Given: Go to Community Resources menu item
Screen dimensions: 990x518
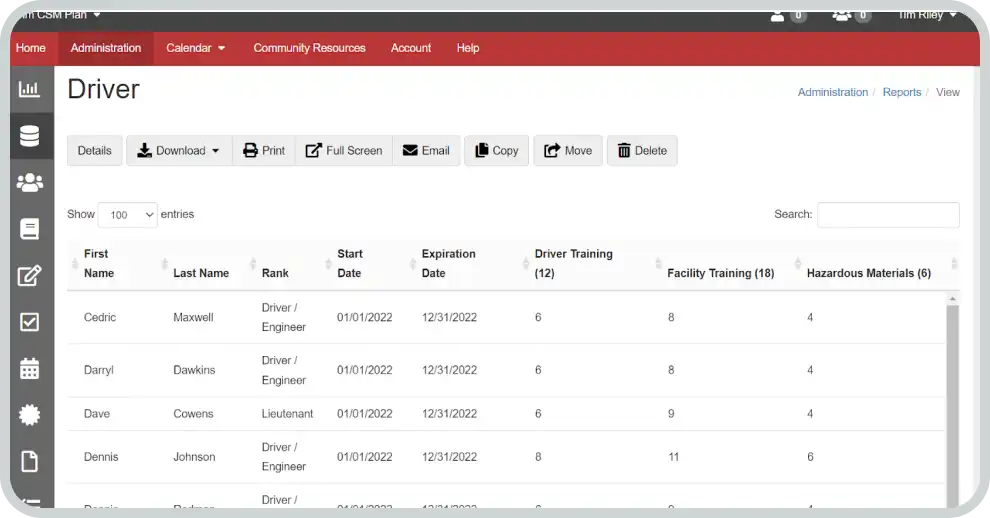Looking at the screenshot, I should [x=309, y=48].
